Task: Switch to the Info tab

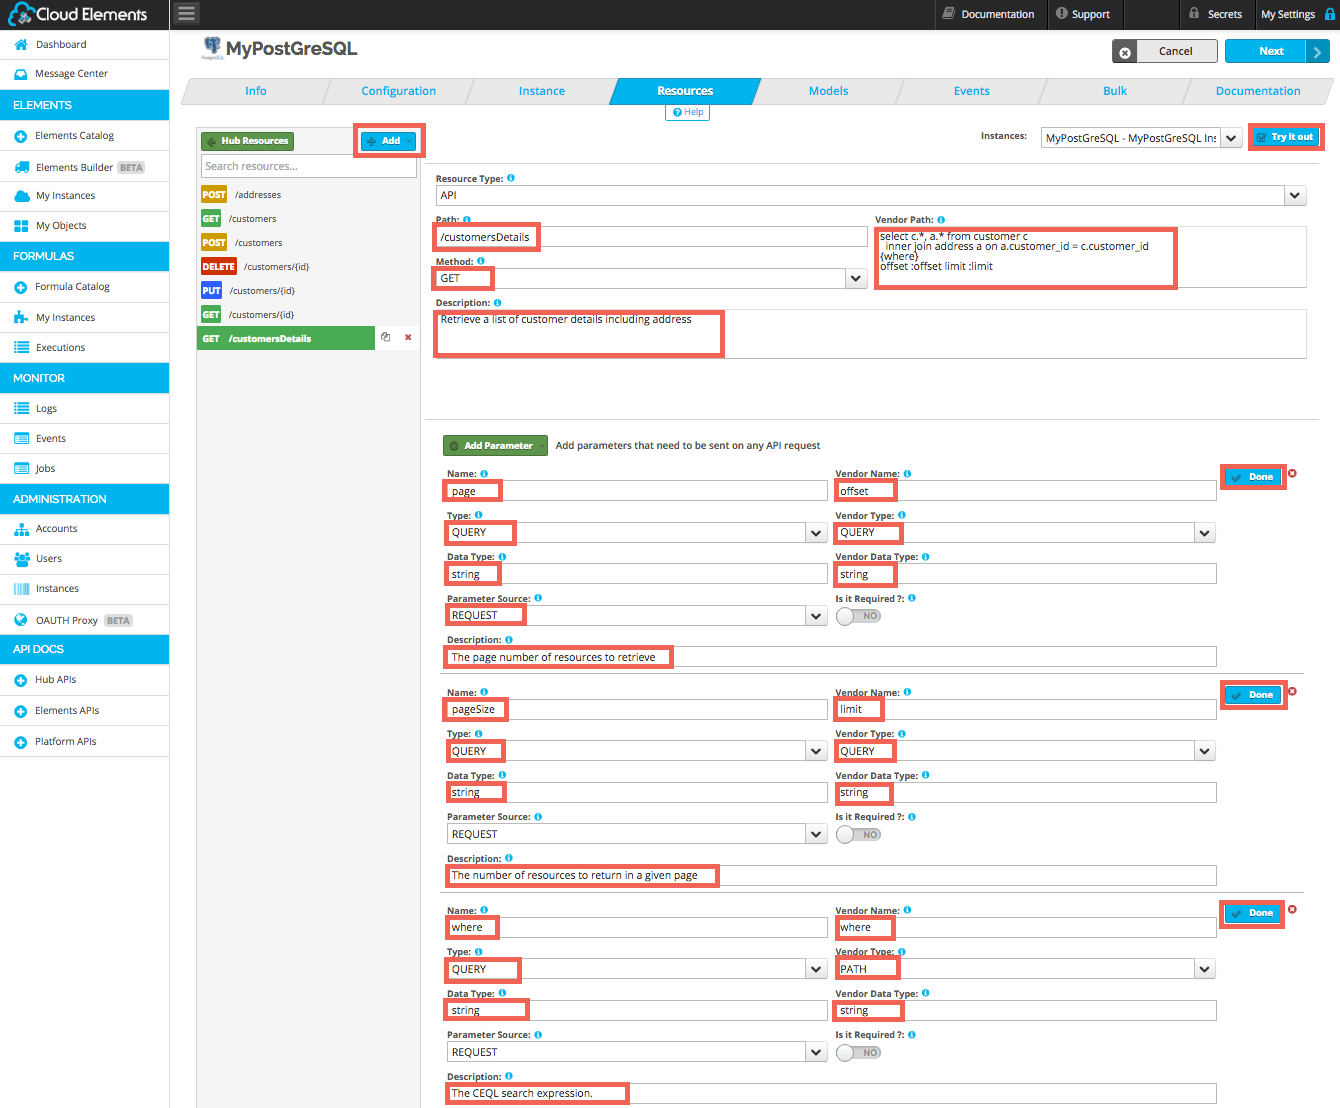Action: [256, 91]
